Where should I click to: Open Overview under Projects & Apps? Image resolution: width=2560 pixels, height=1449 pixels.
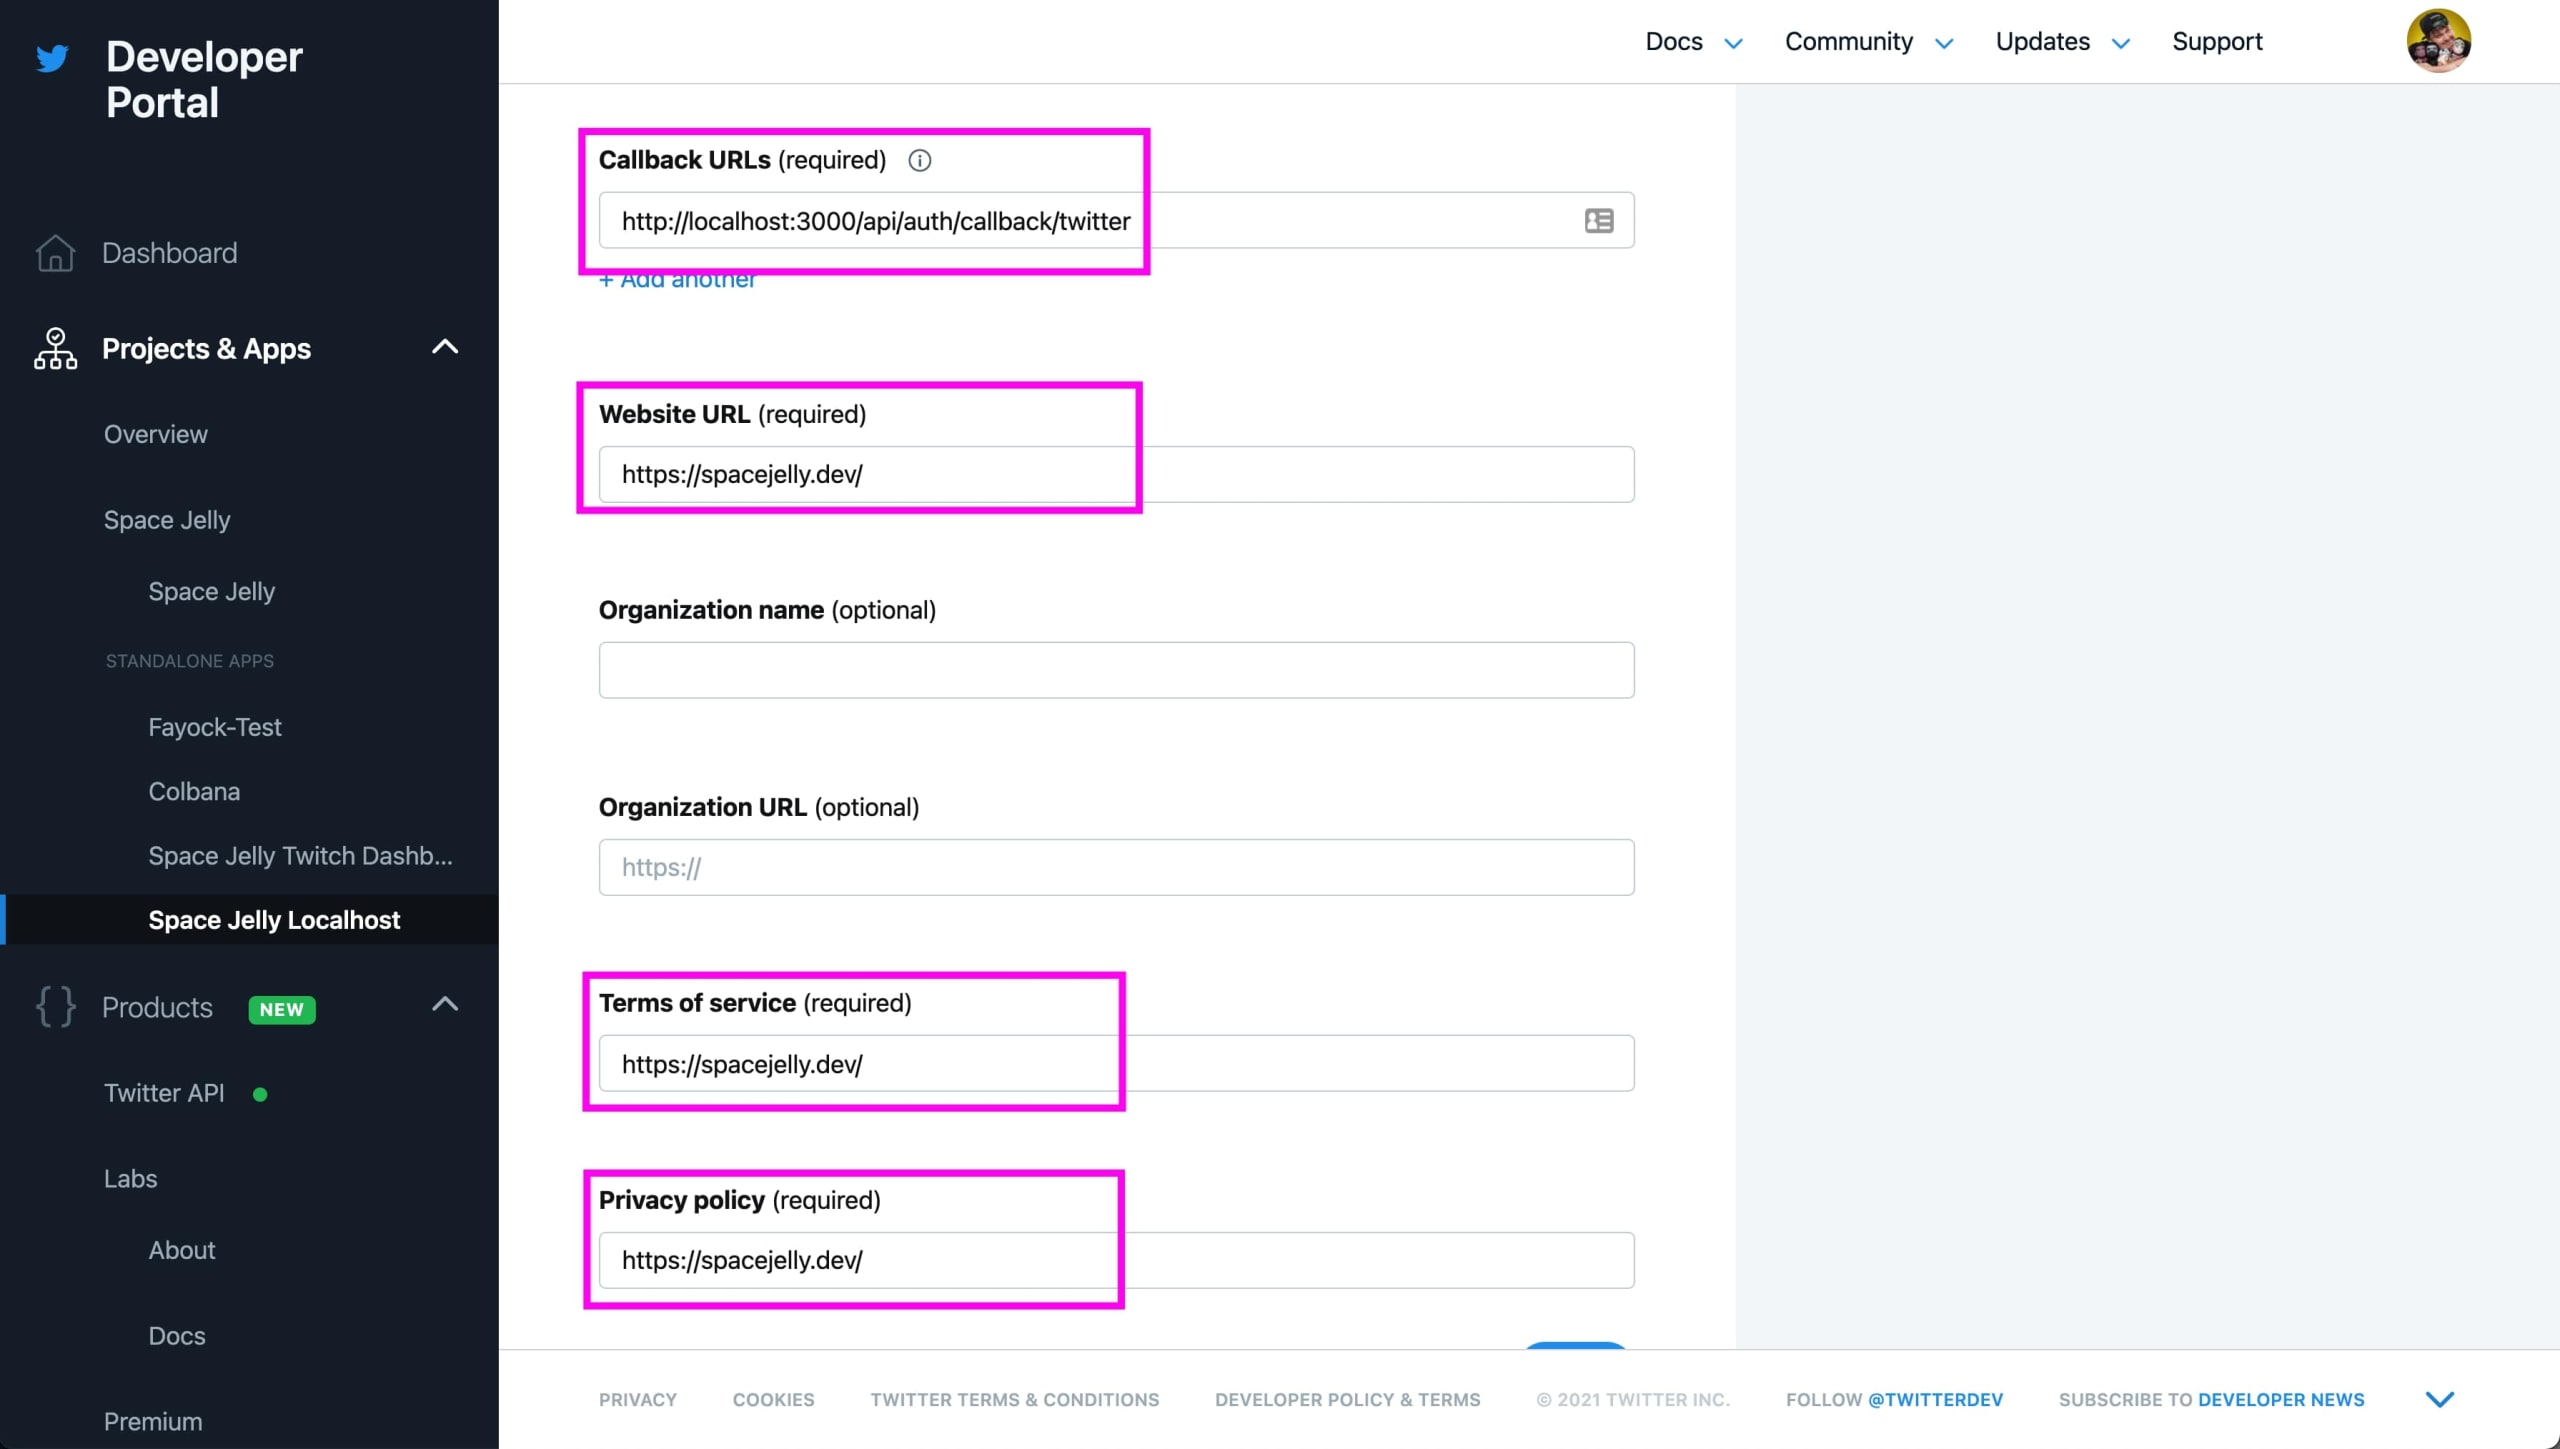pos(155,434)
